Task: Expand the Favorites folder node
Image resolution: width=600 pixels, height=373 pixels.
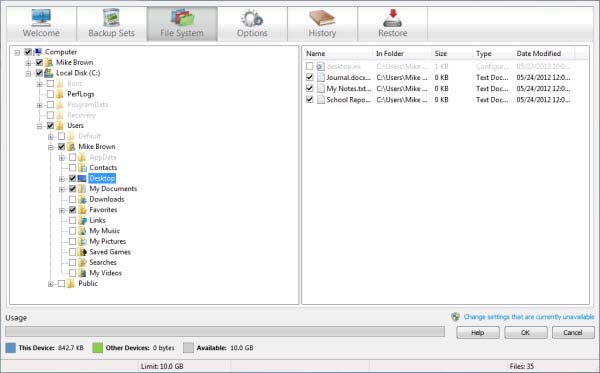Action: [62, 210]
